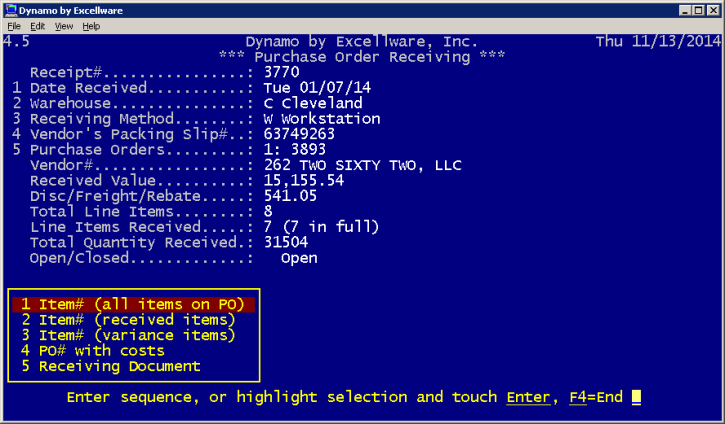Click Disc/Freight/Rebate value 541.05
The width and height of the screenshot is (725, 424).
coord(290,196)
